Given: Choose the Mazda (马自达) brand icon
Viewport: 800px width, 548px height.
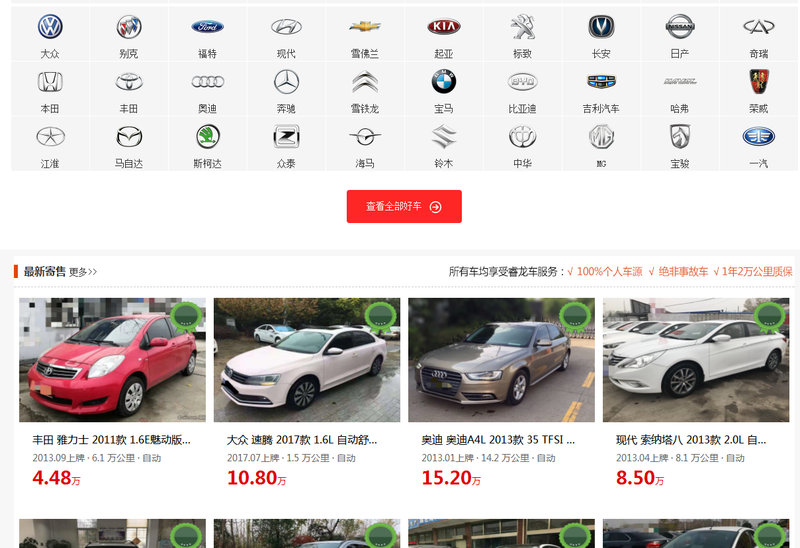Looking at the screenshot, I should pyautogui.click(x=129, y=137).
